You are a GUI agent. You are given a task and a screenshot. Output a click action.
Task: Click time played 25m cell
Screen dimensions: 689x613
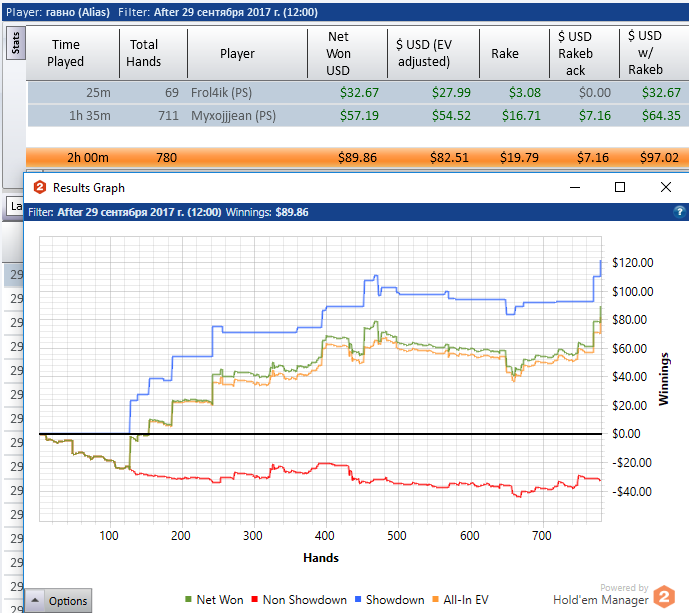(98, 92)
